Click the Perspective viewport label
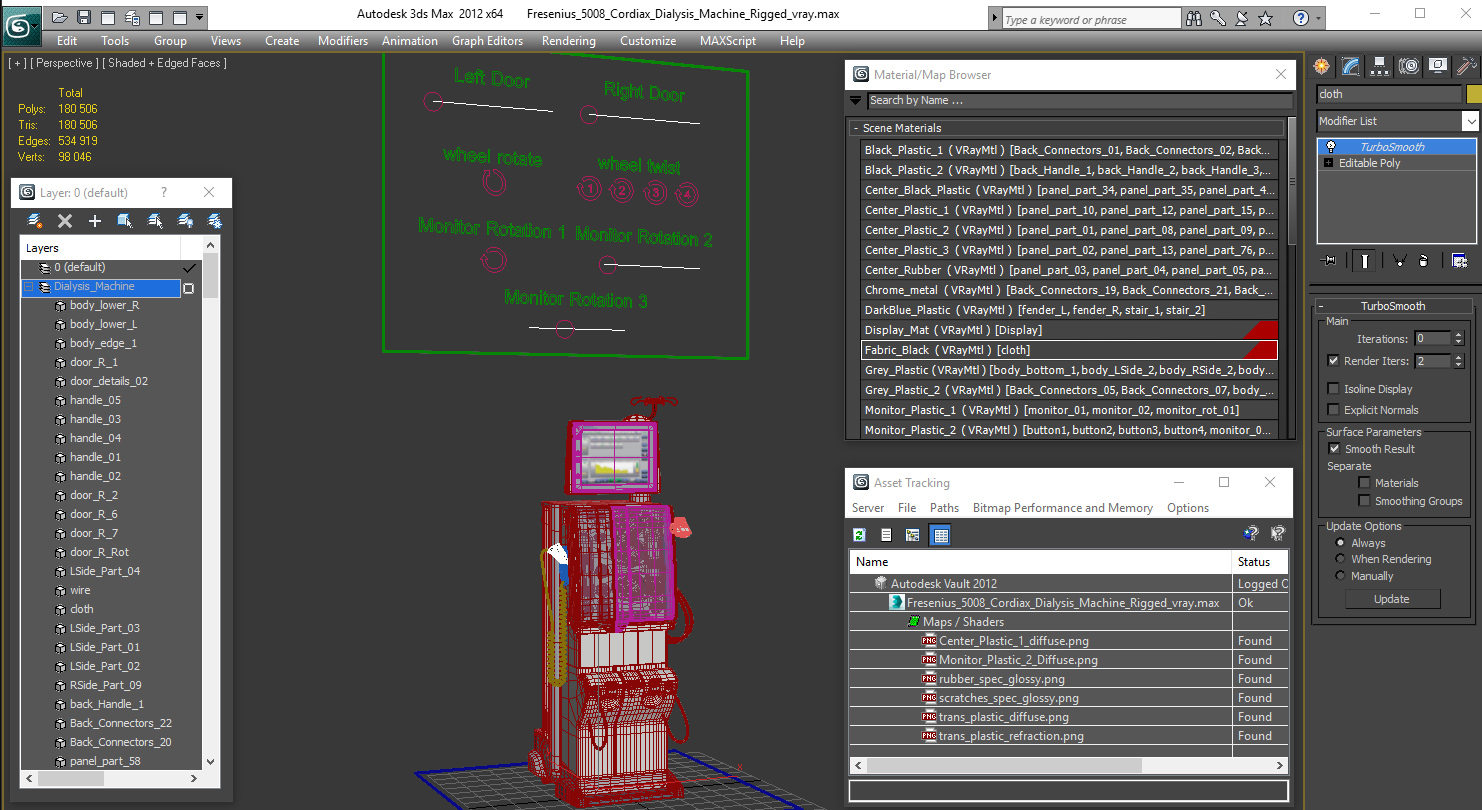Image resolution: width=1482 pixels, height=810 pixels. (63, 63)
